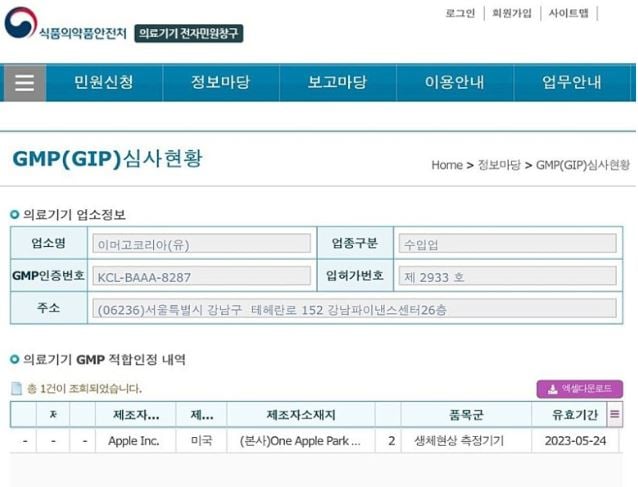Click the 의료기기 전자민원창구 badge
This screenshot has width=638, height=487.
[x=189, y=33]
